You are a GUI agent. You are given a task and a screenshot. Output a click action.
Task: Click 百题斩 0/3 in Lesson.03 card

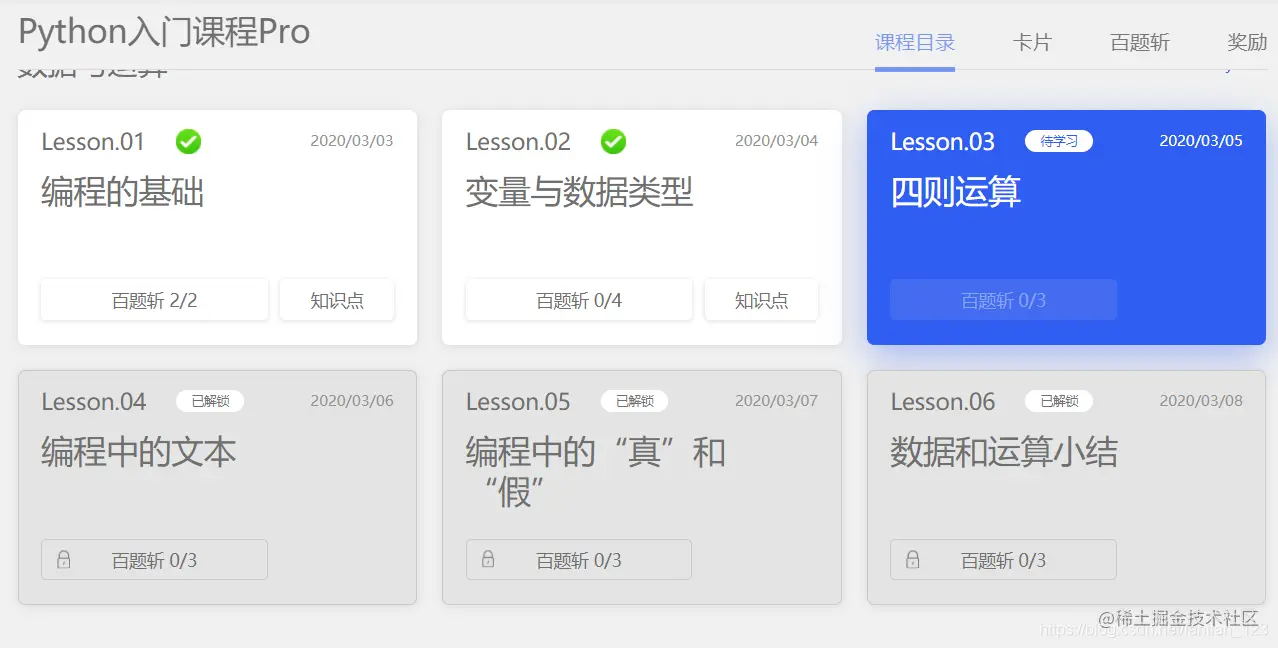(x=1003, y=300)
